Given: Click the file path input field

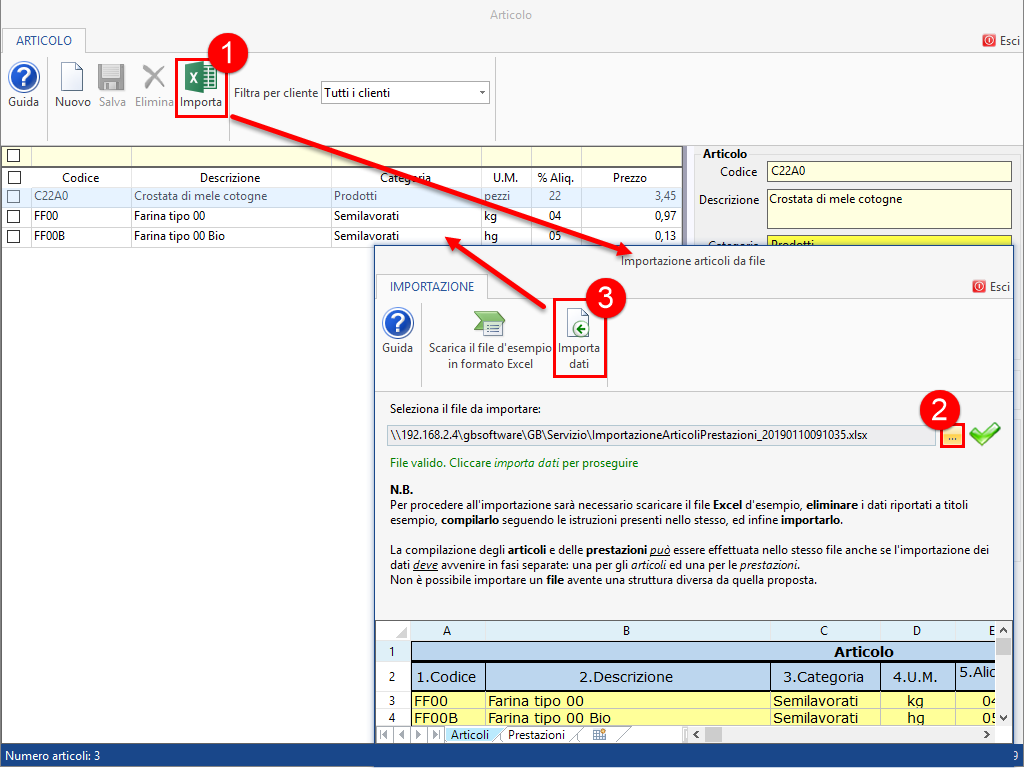Looking at the screenshot, I should (662, 436).
